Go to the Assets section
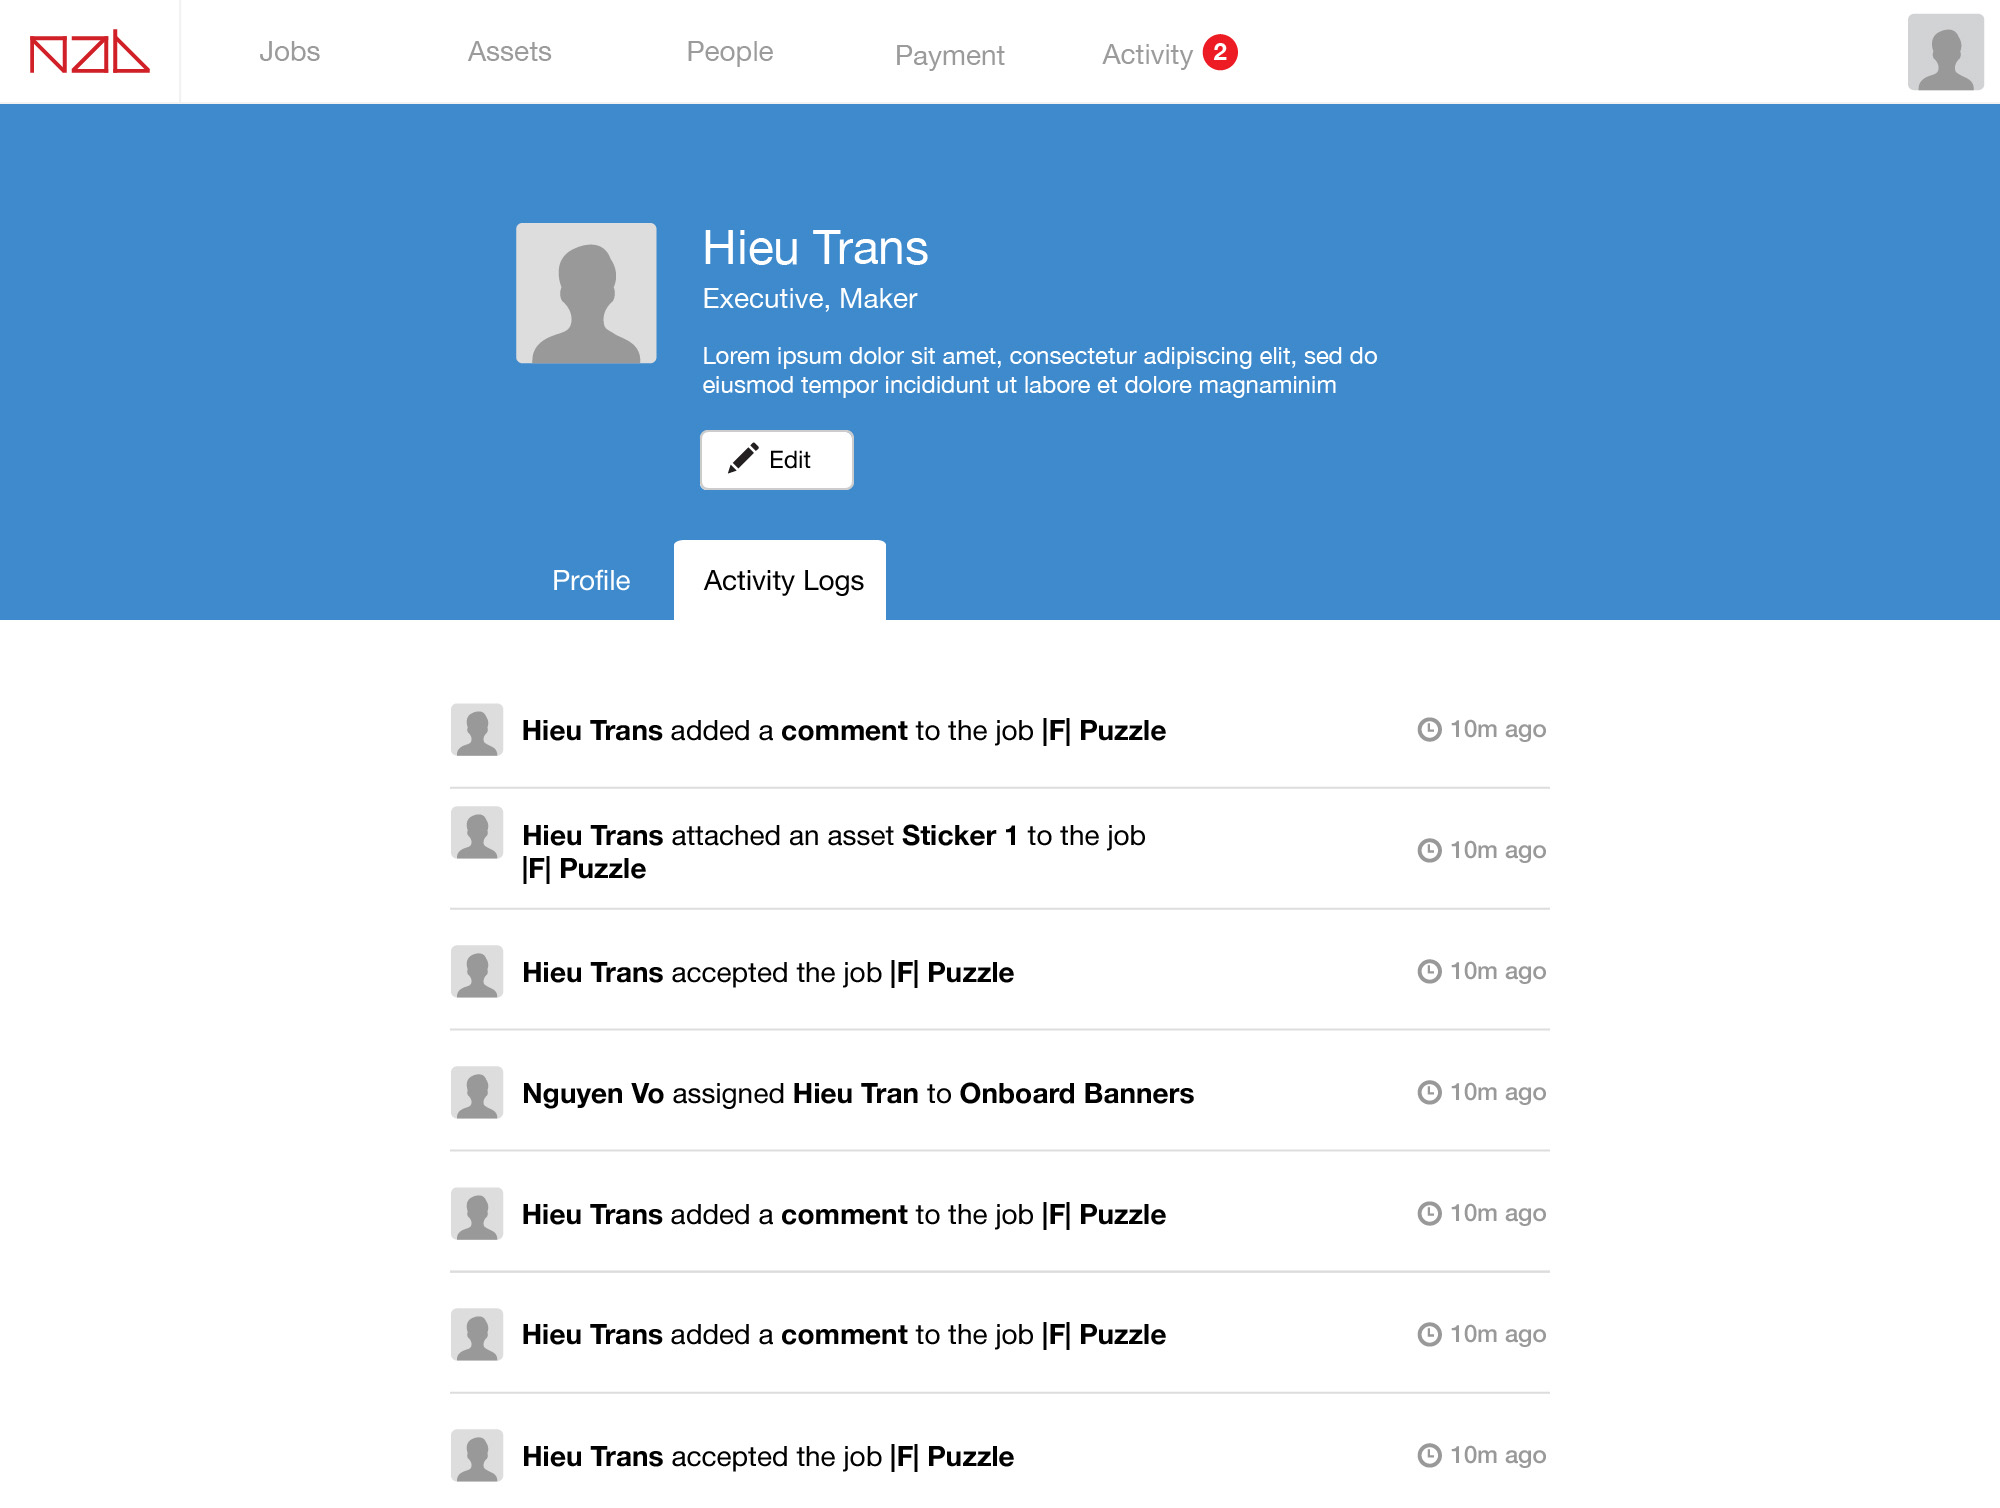This screenshot has height=1508, width=2000. (509, 52)
